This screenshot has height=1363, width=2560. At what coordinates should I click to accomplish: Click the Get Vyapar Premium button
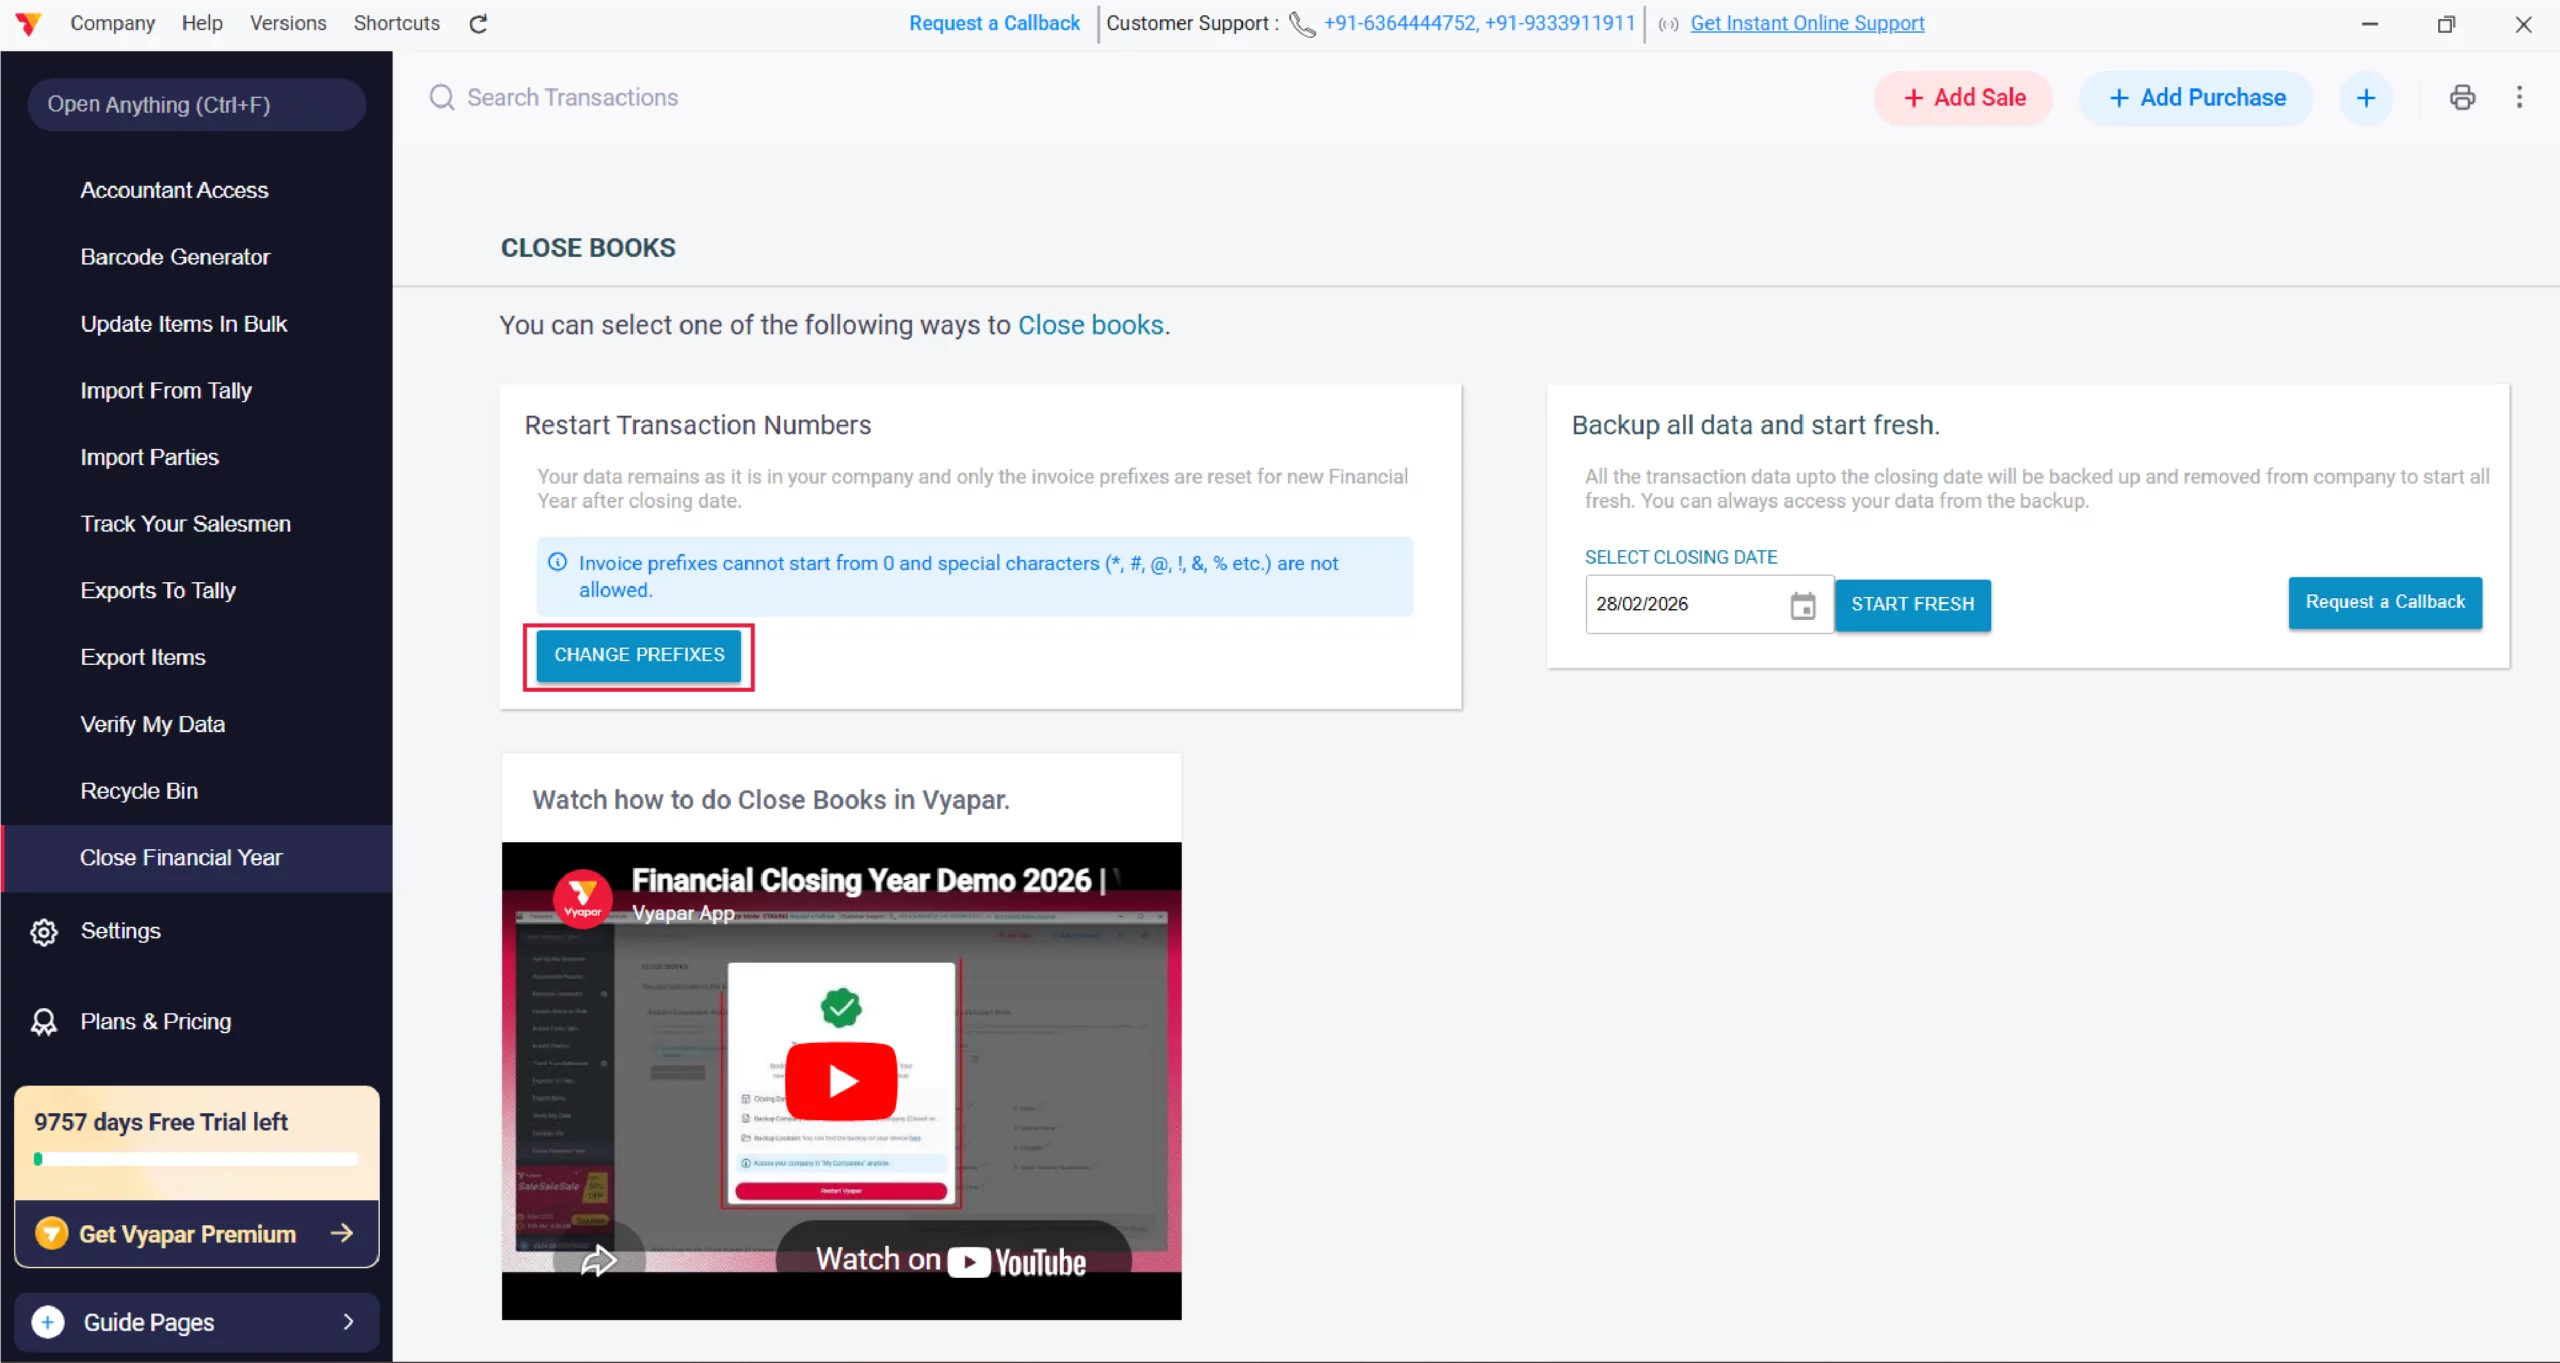point(197,1233)
